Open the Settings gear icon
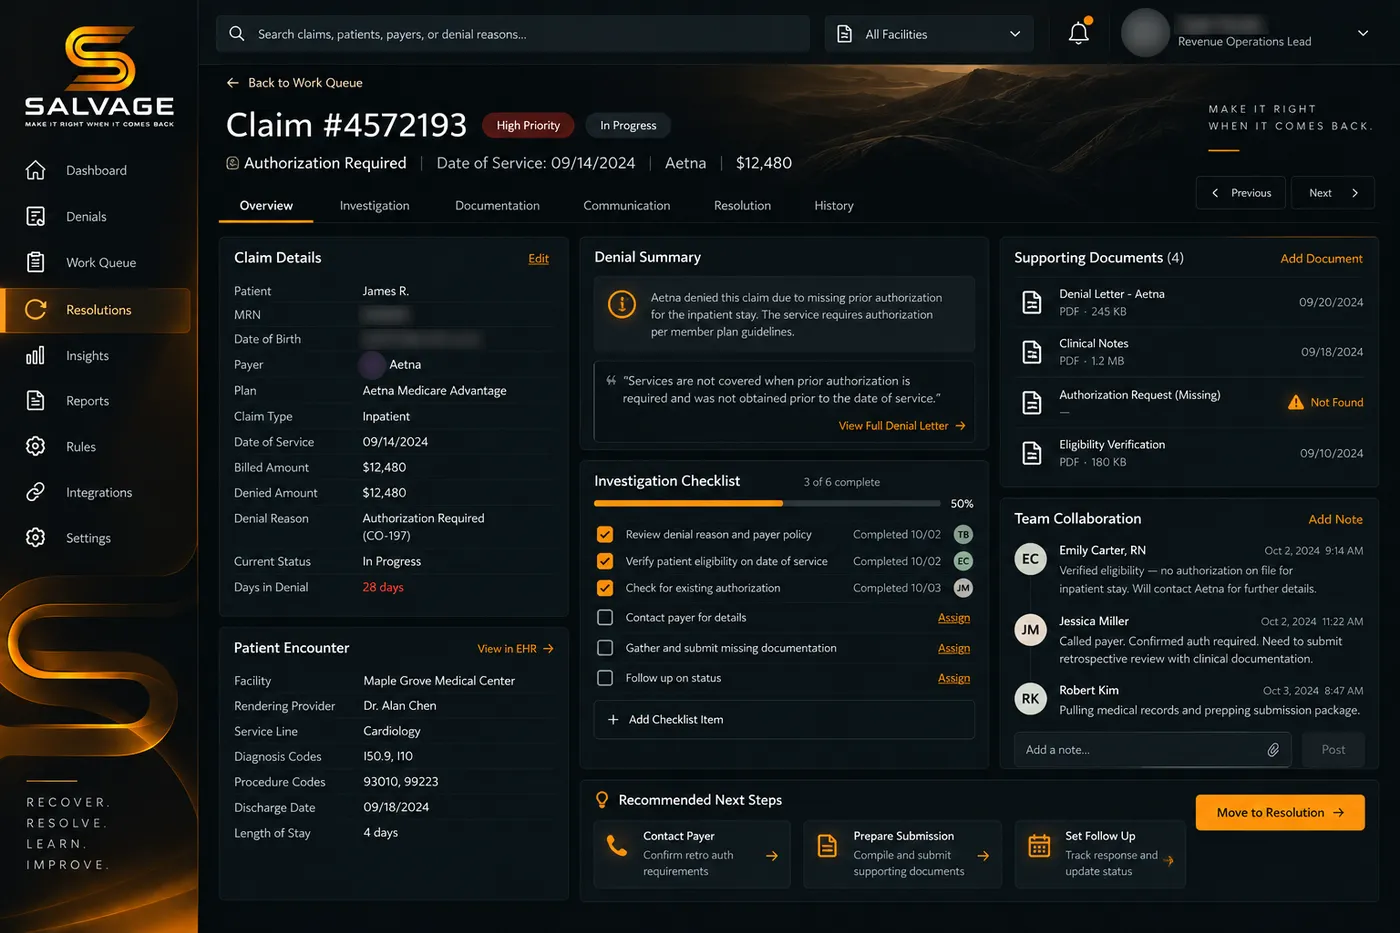The height and width of the screenshot is (933, 1400). tap(36, 537)
